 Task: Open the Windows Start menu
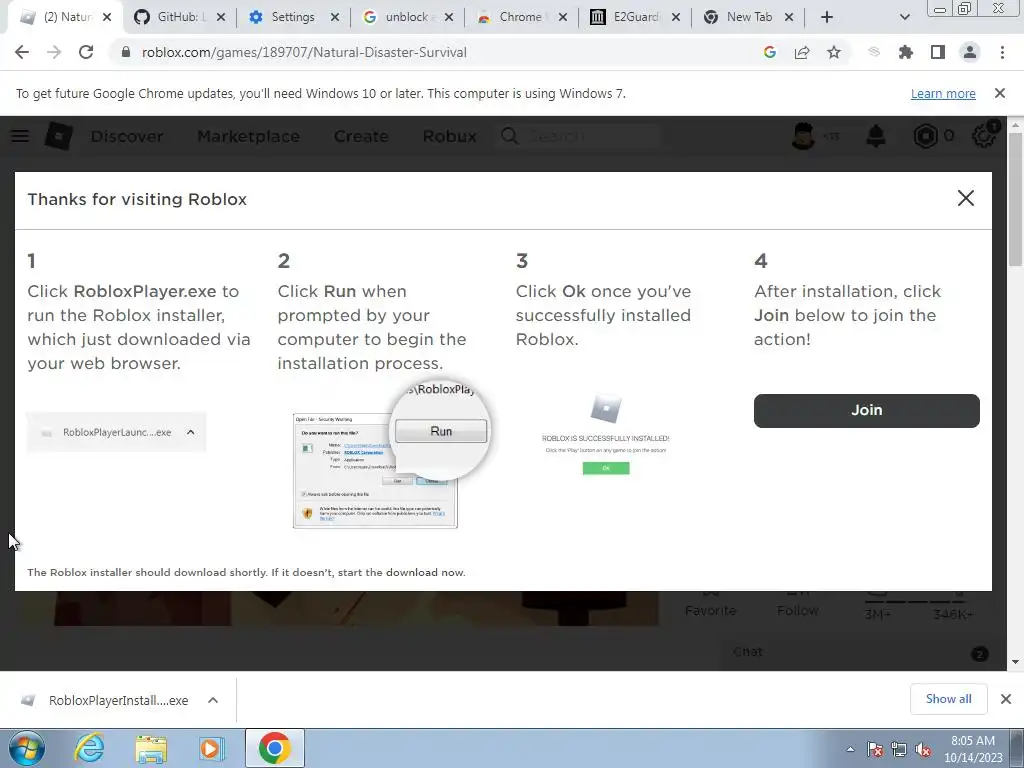point(27,748)
